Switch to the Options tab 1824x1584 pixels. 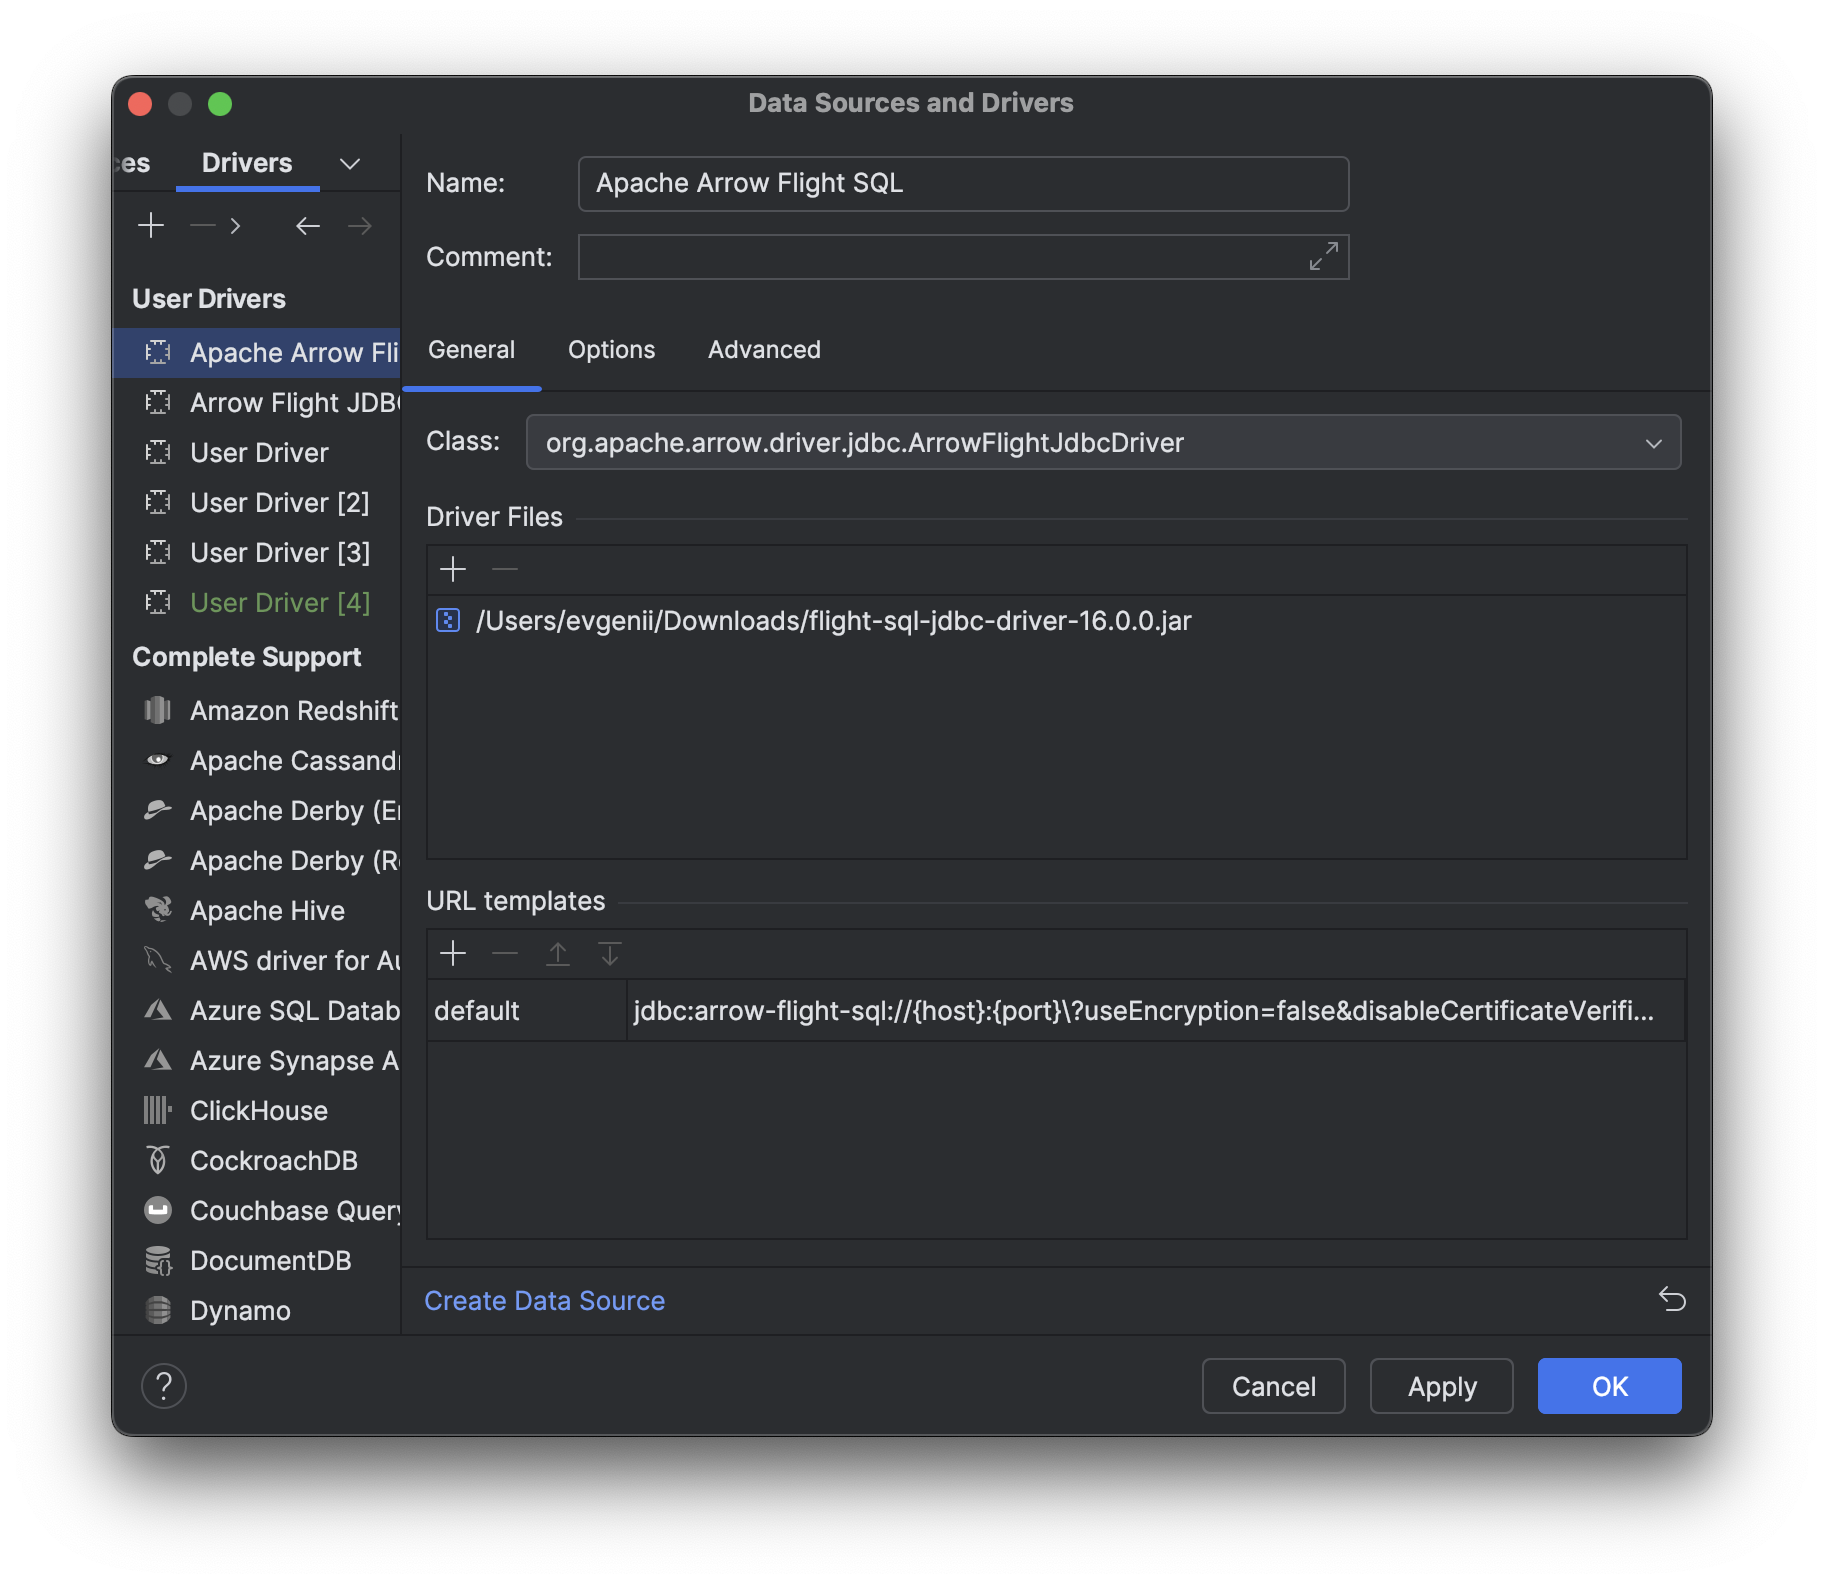611,349
